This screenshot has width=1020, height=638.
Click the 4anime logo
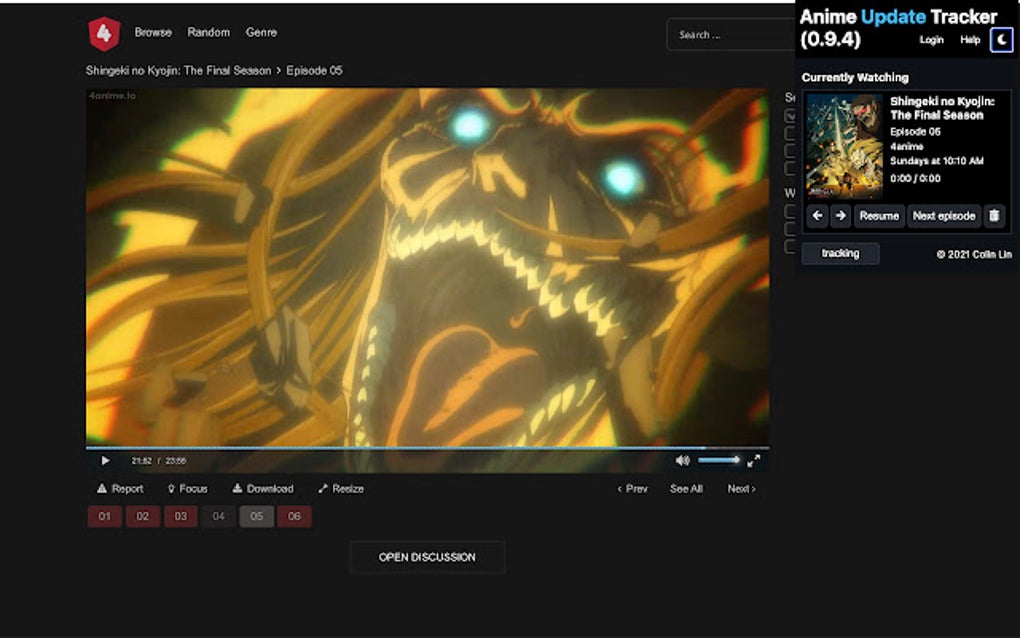(101, 31)
